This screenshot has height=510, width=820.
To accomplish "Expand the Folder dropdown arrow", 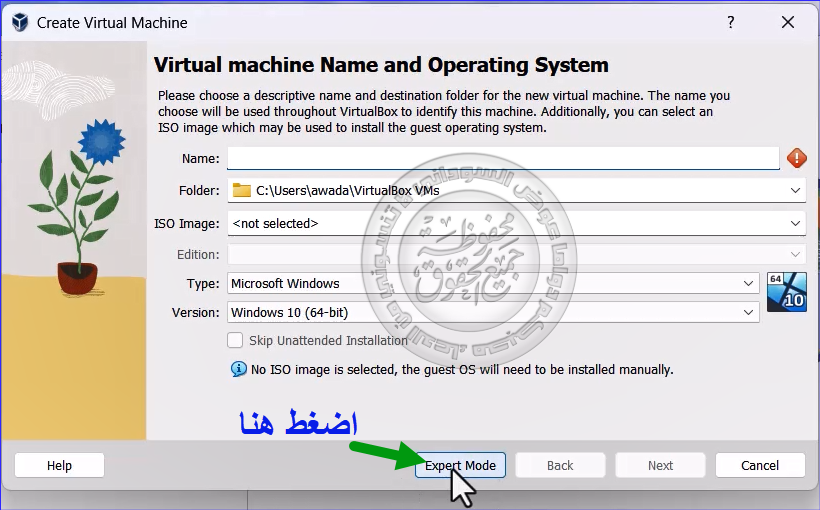I will pos(795,190).
